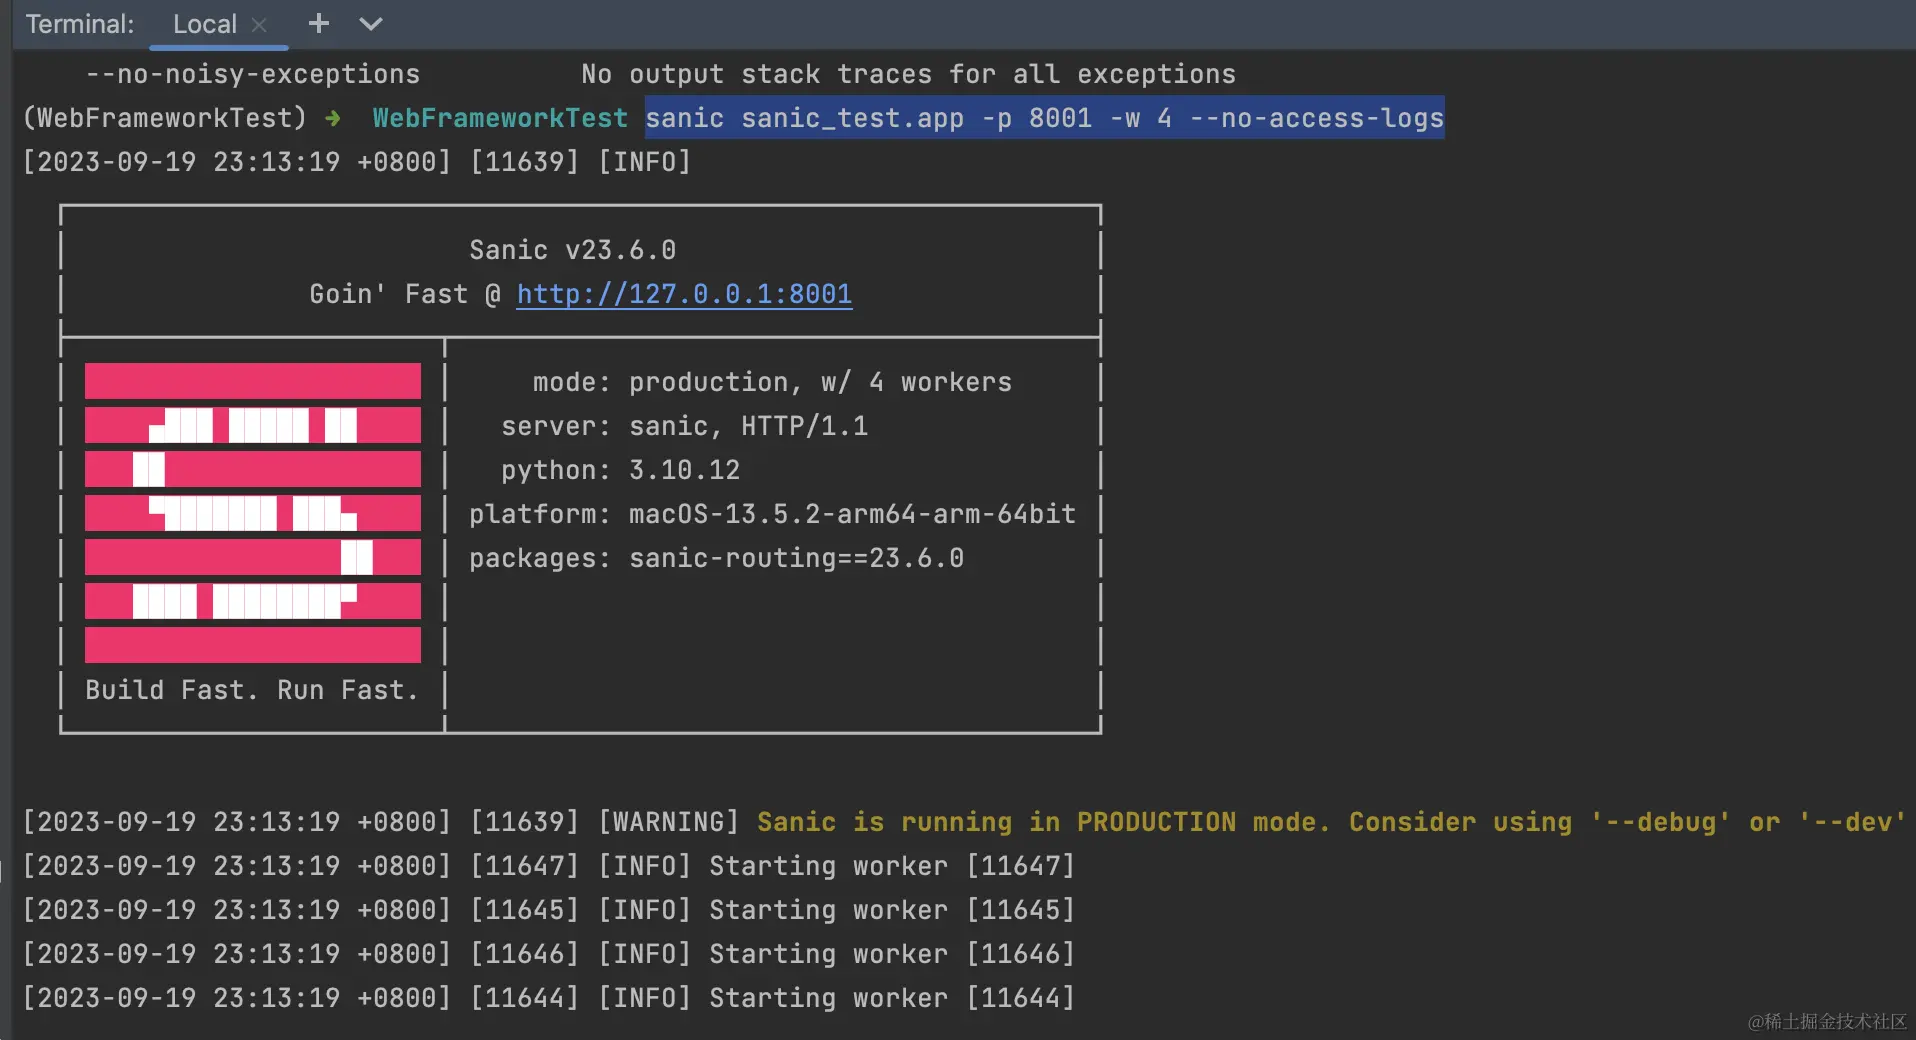
Task: Click the green WebFrameworkTest directory name
Action: tap(500, 118)
